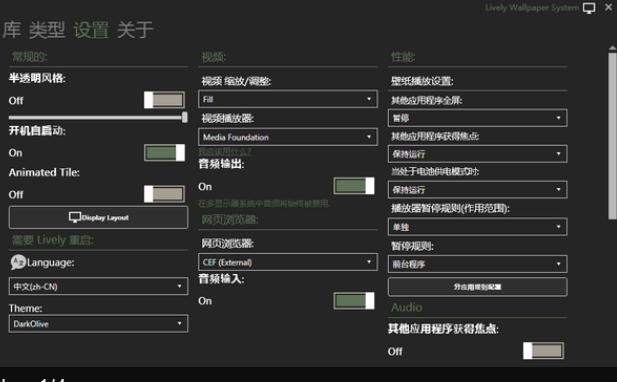This screenshot has width=617, height=382.
Task: Toggle the 音频输入 audio input switch
Action: pyautogui.click(x=354, y=301)
